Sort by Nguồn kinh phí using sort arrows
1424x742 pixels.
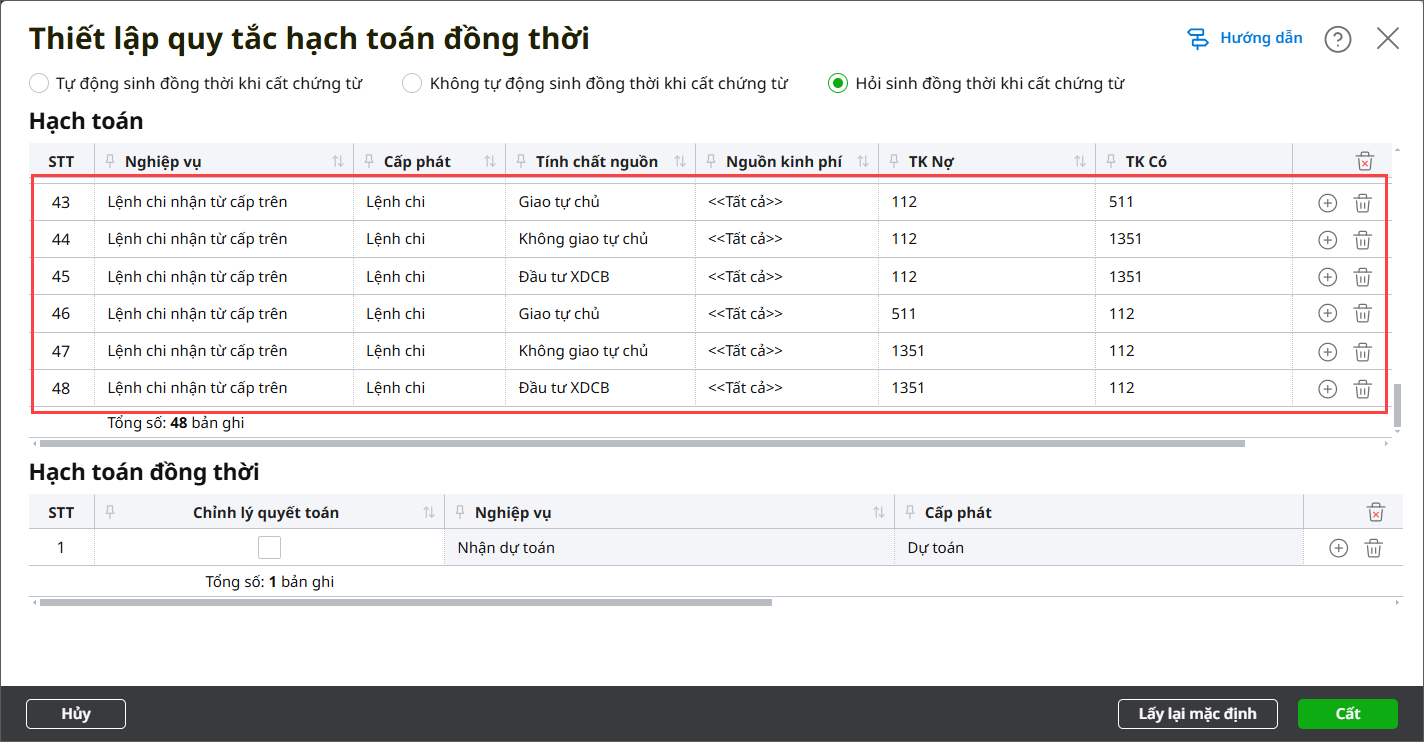point(863,161)
